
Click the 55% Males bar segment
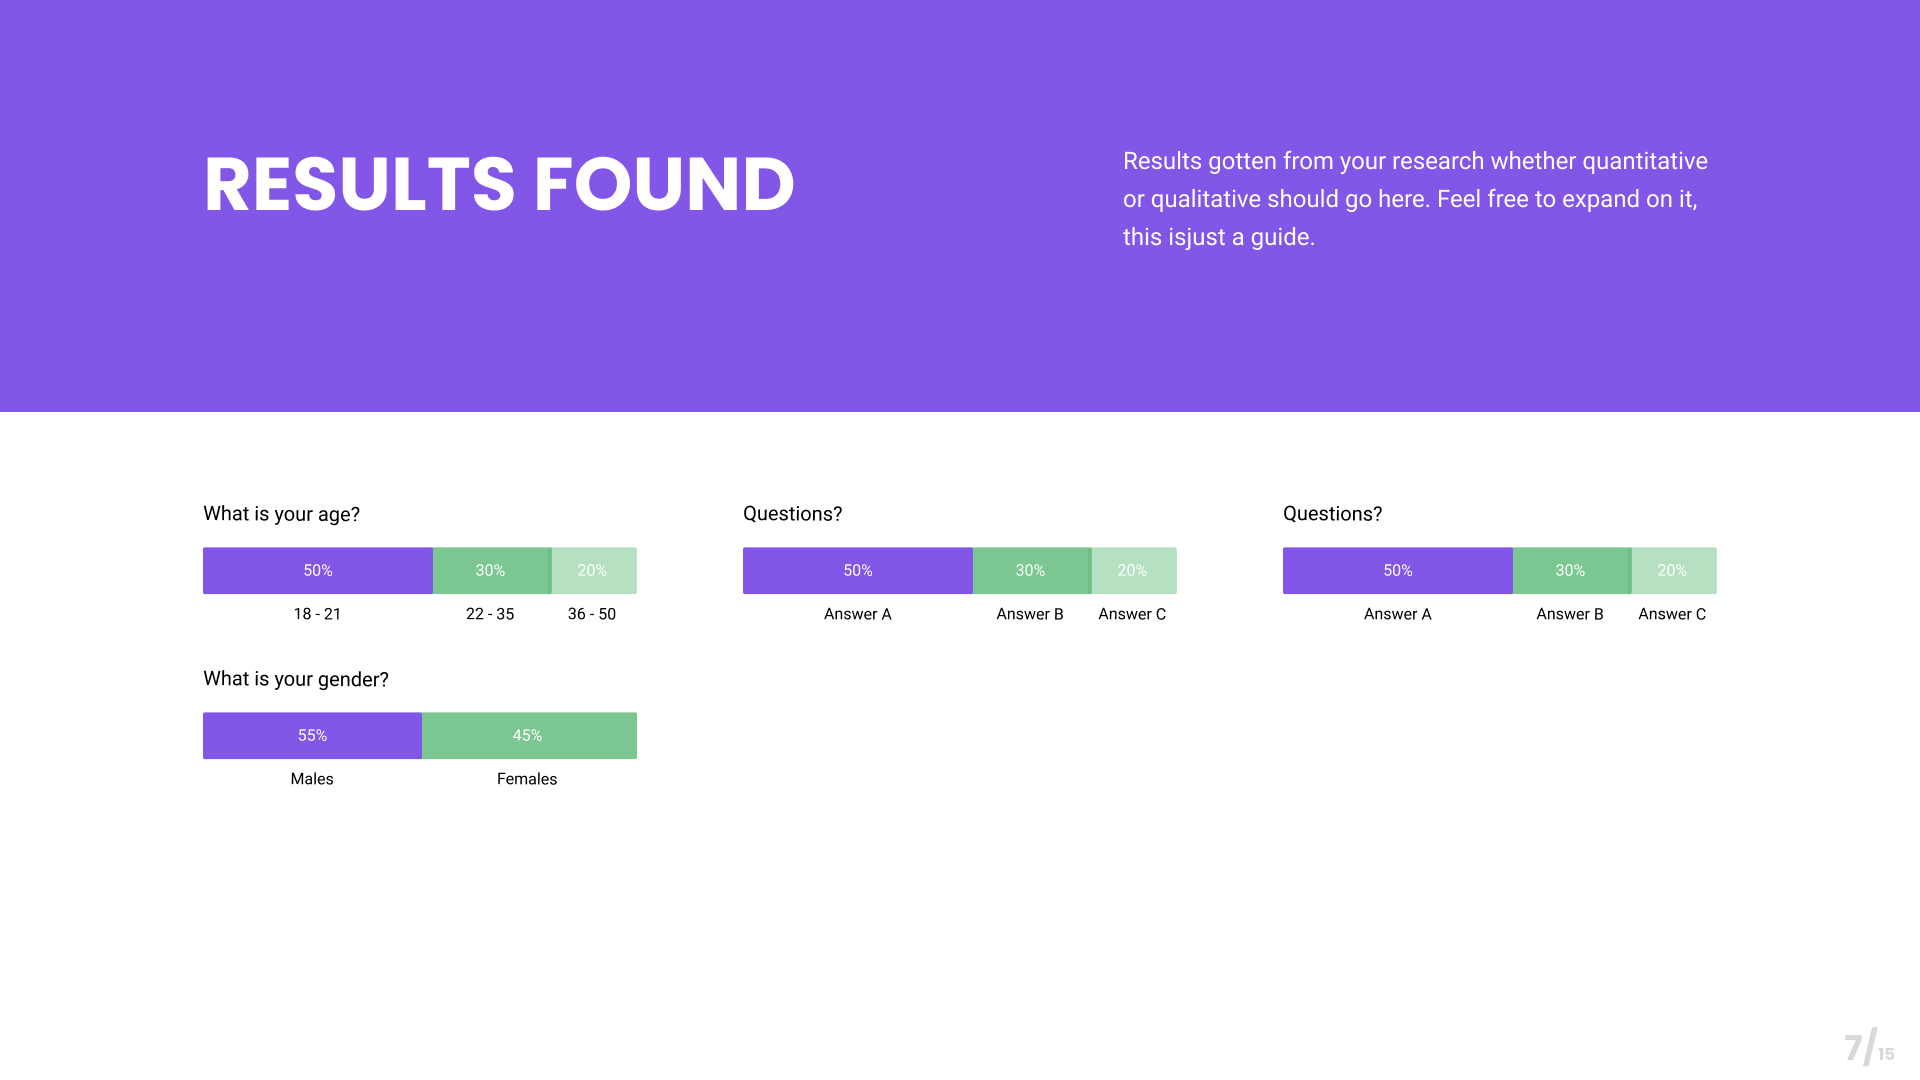pyautogui.click(x=312, y=736)
